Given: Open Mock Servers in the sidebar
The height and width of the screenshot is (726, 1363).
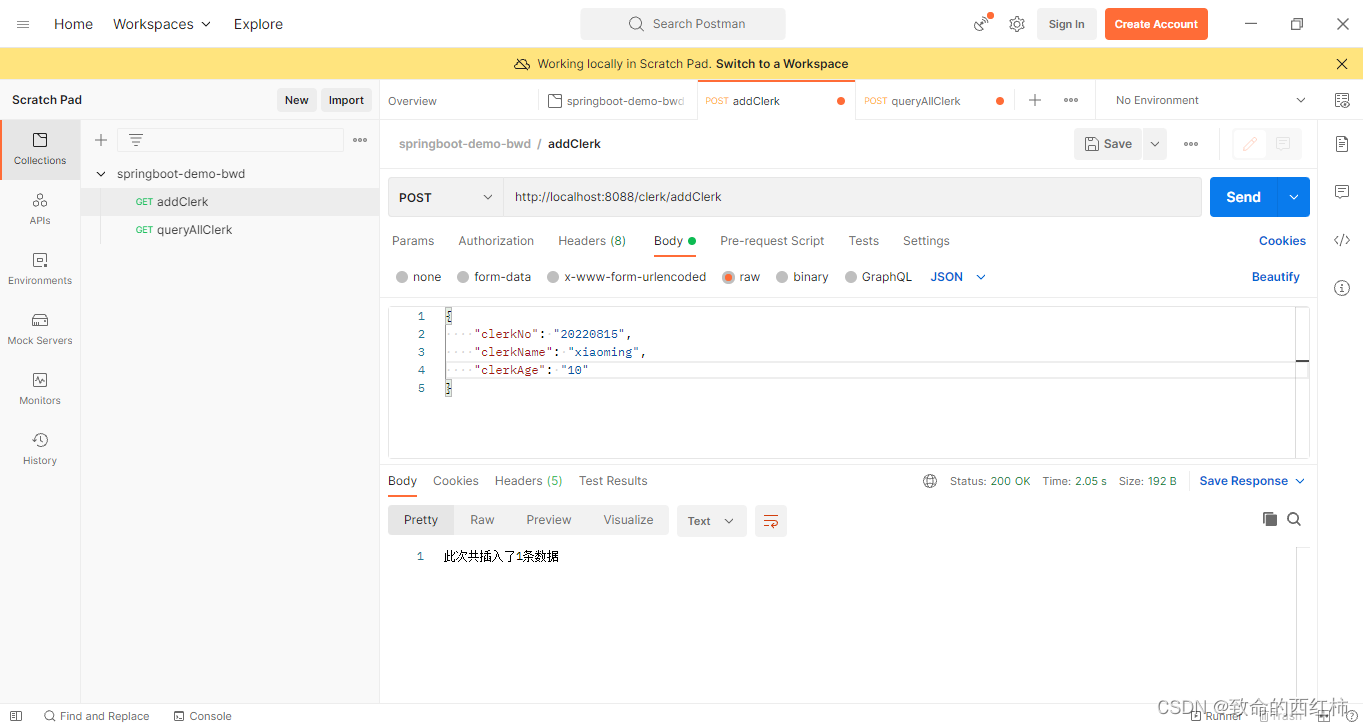Looking at the screenshot, I should point(40,329).
